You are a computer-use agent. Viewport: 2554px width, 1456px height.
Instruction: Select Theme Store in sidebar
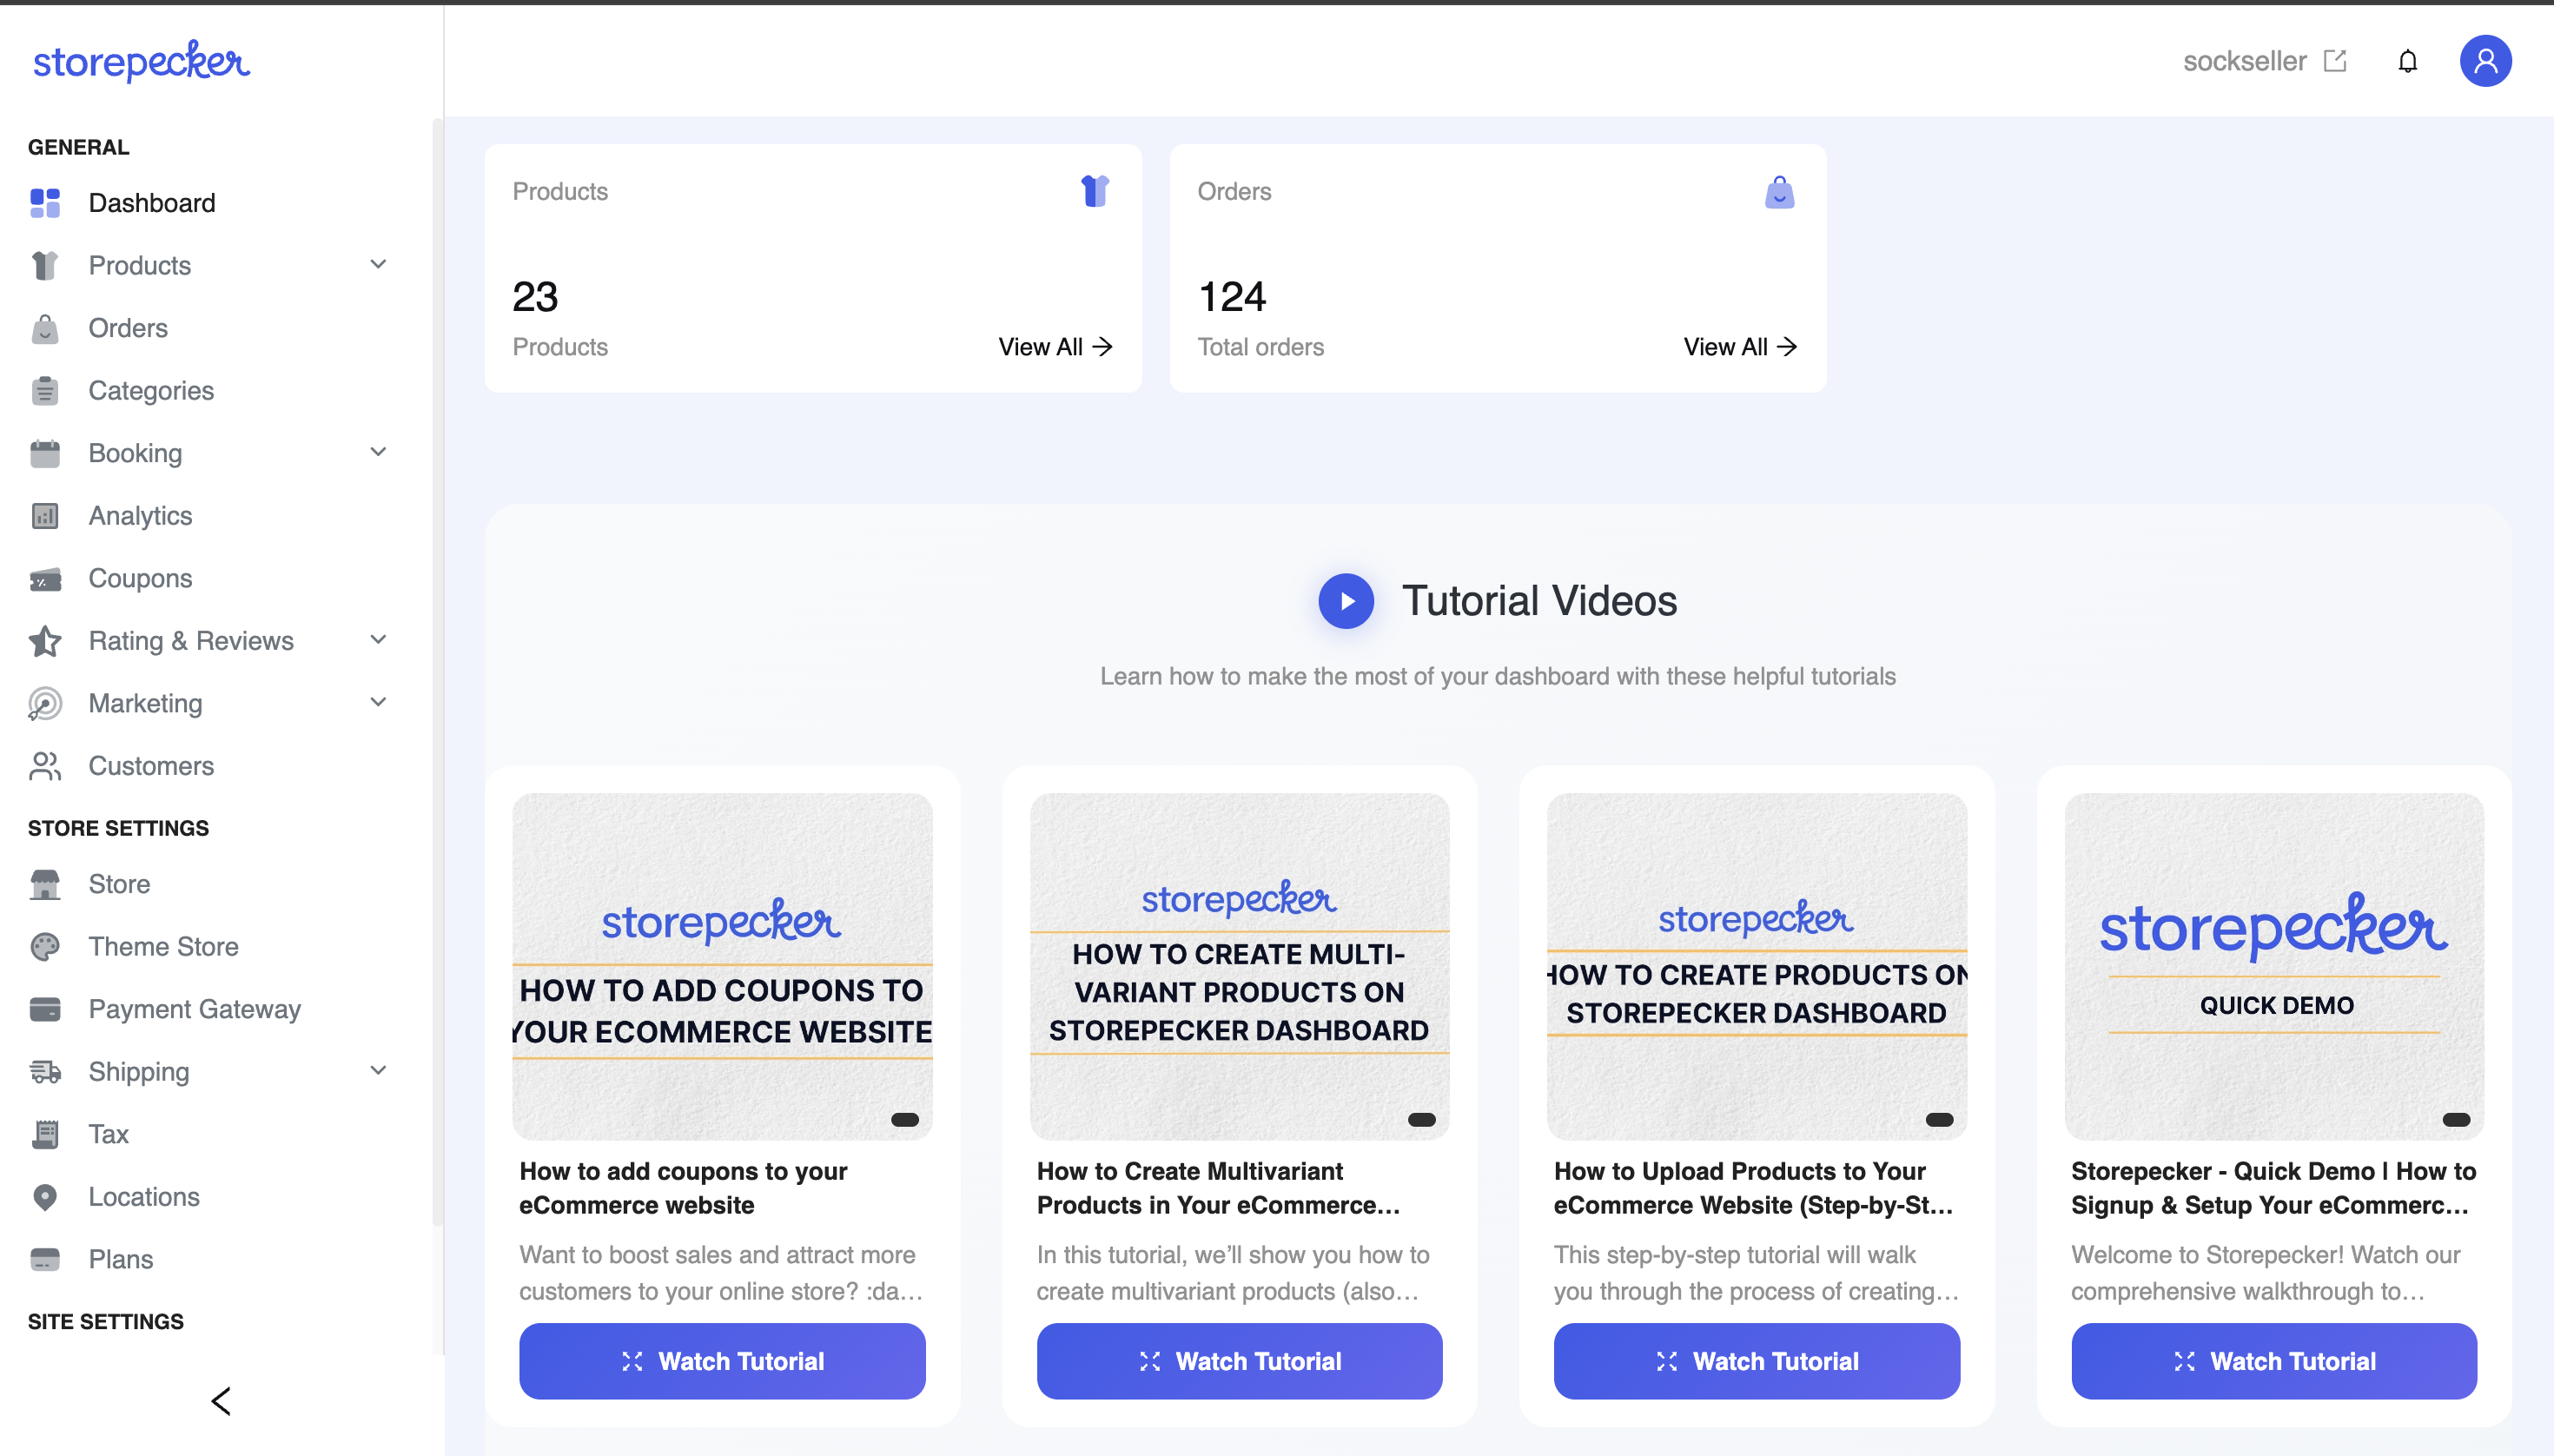click(163, 946)
